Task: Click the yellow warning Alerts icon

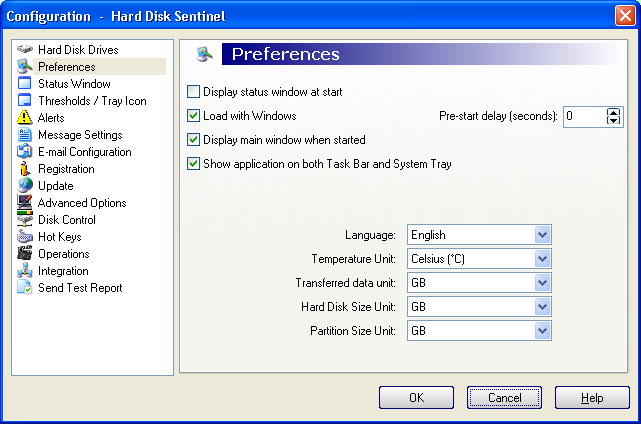Action: point(25,117)
